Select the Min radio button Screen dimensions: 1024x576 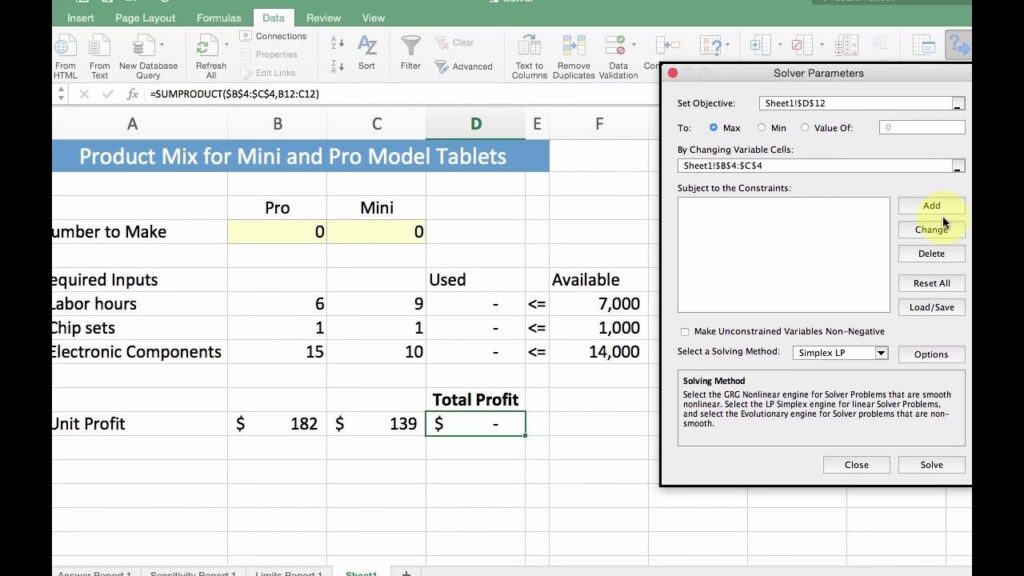[x=762, y=128]
